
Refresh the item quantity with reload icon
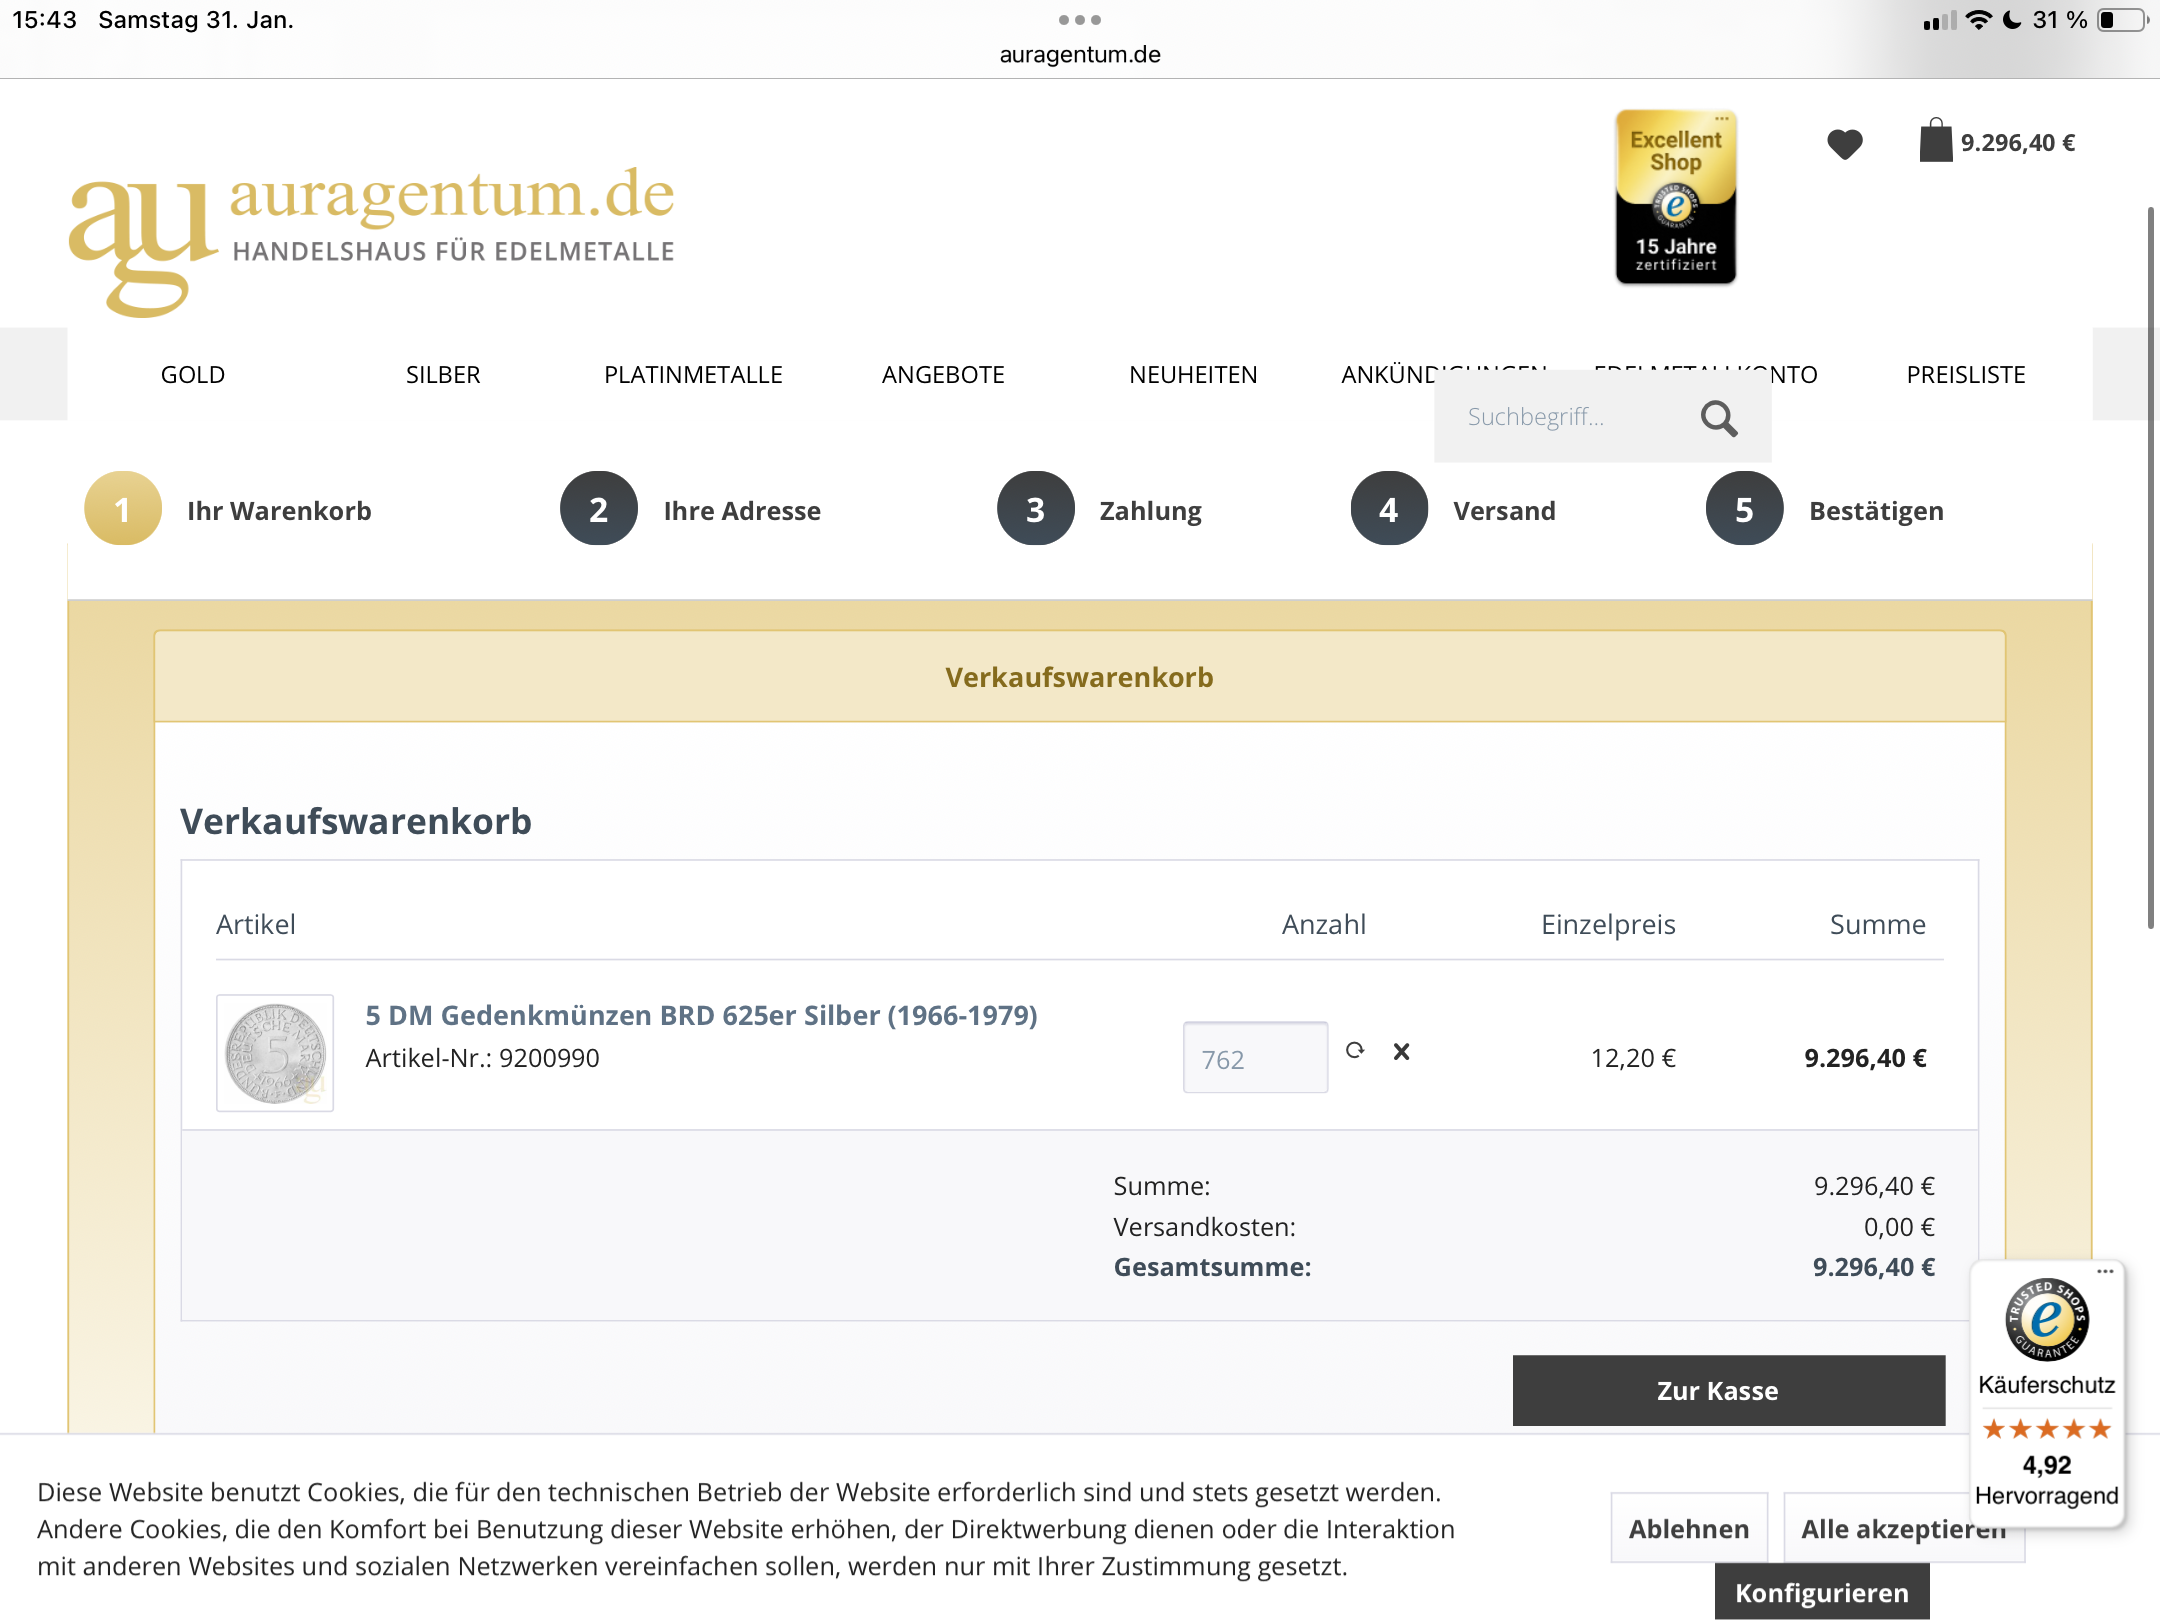click(1355, 1050)
